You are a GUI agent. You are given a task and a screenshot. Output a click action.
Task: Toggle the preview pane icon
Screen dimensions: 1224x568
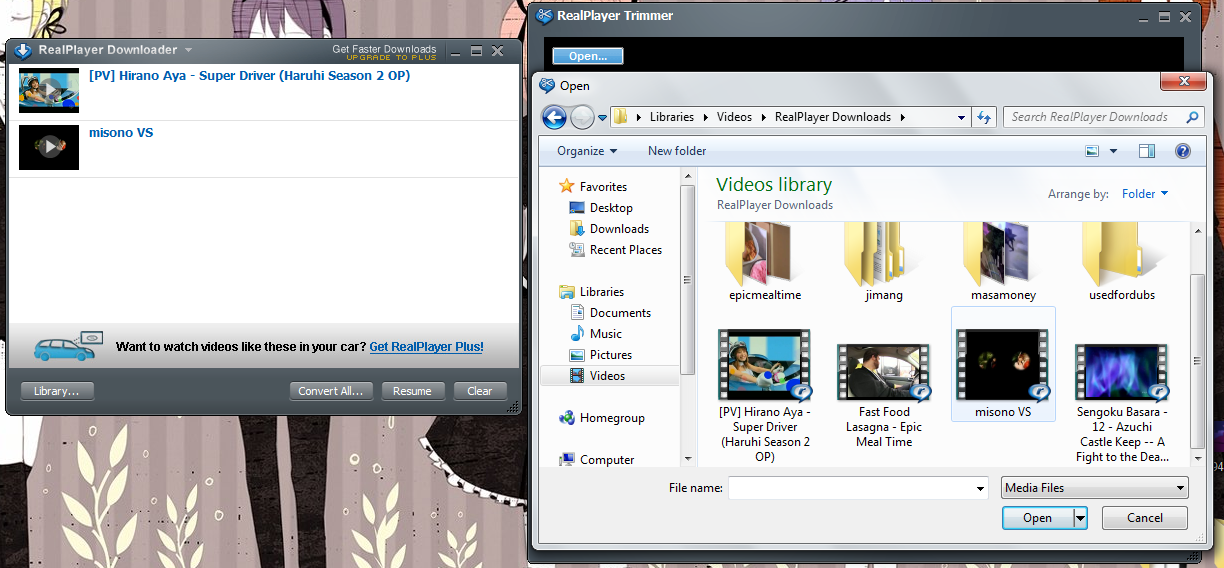(x=1147, y=151)
